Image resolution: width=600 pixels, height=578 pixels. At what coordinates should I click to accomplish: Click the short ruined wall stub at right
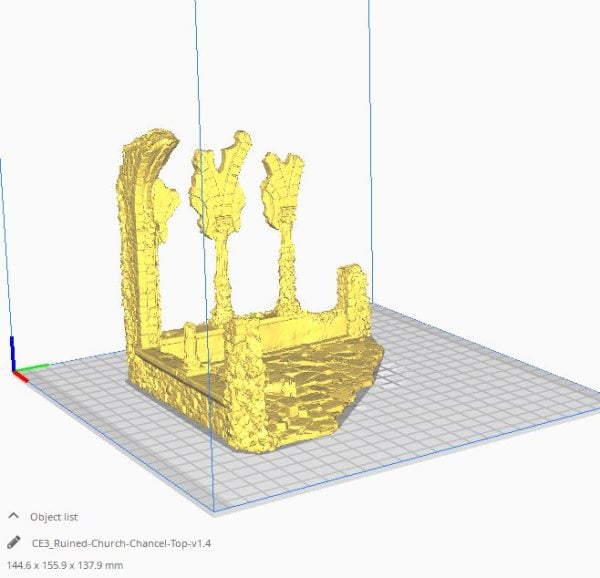click(352, 293)
